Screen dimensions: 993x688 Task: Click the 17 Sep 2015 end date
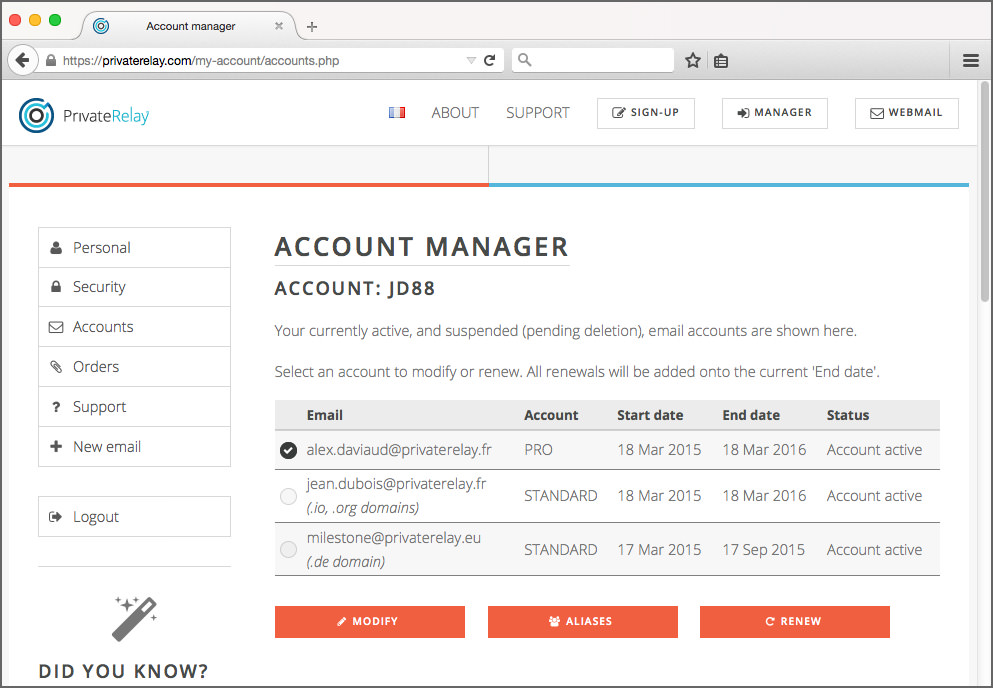pyautogui.click(x=764, y=550)
